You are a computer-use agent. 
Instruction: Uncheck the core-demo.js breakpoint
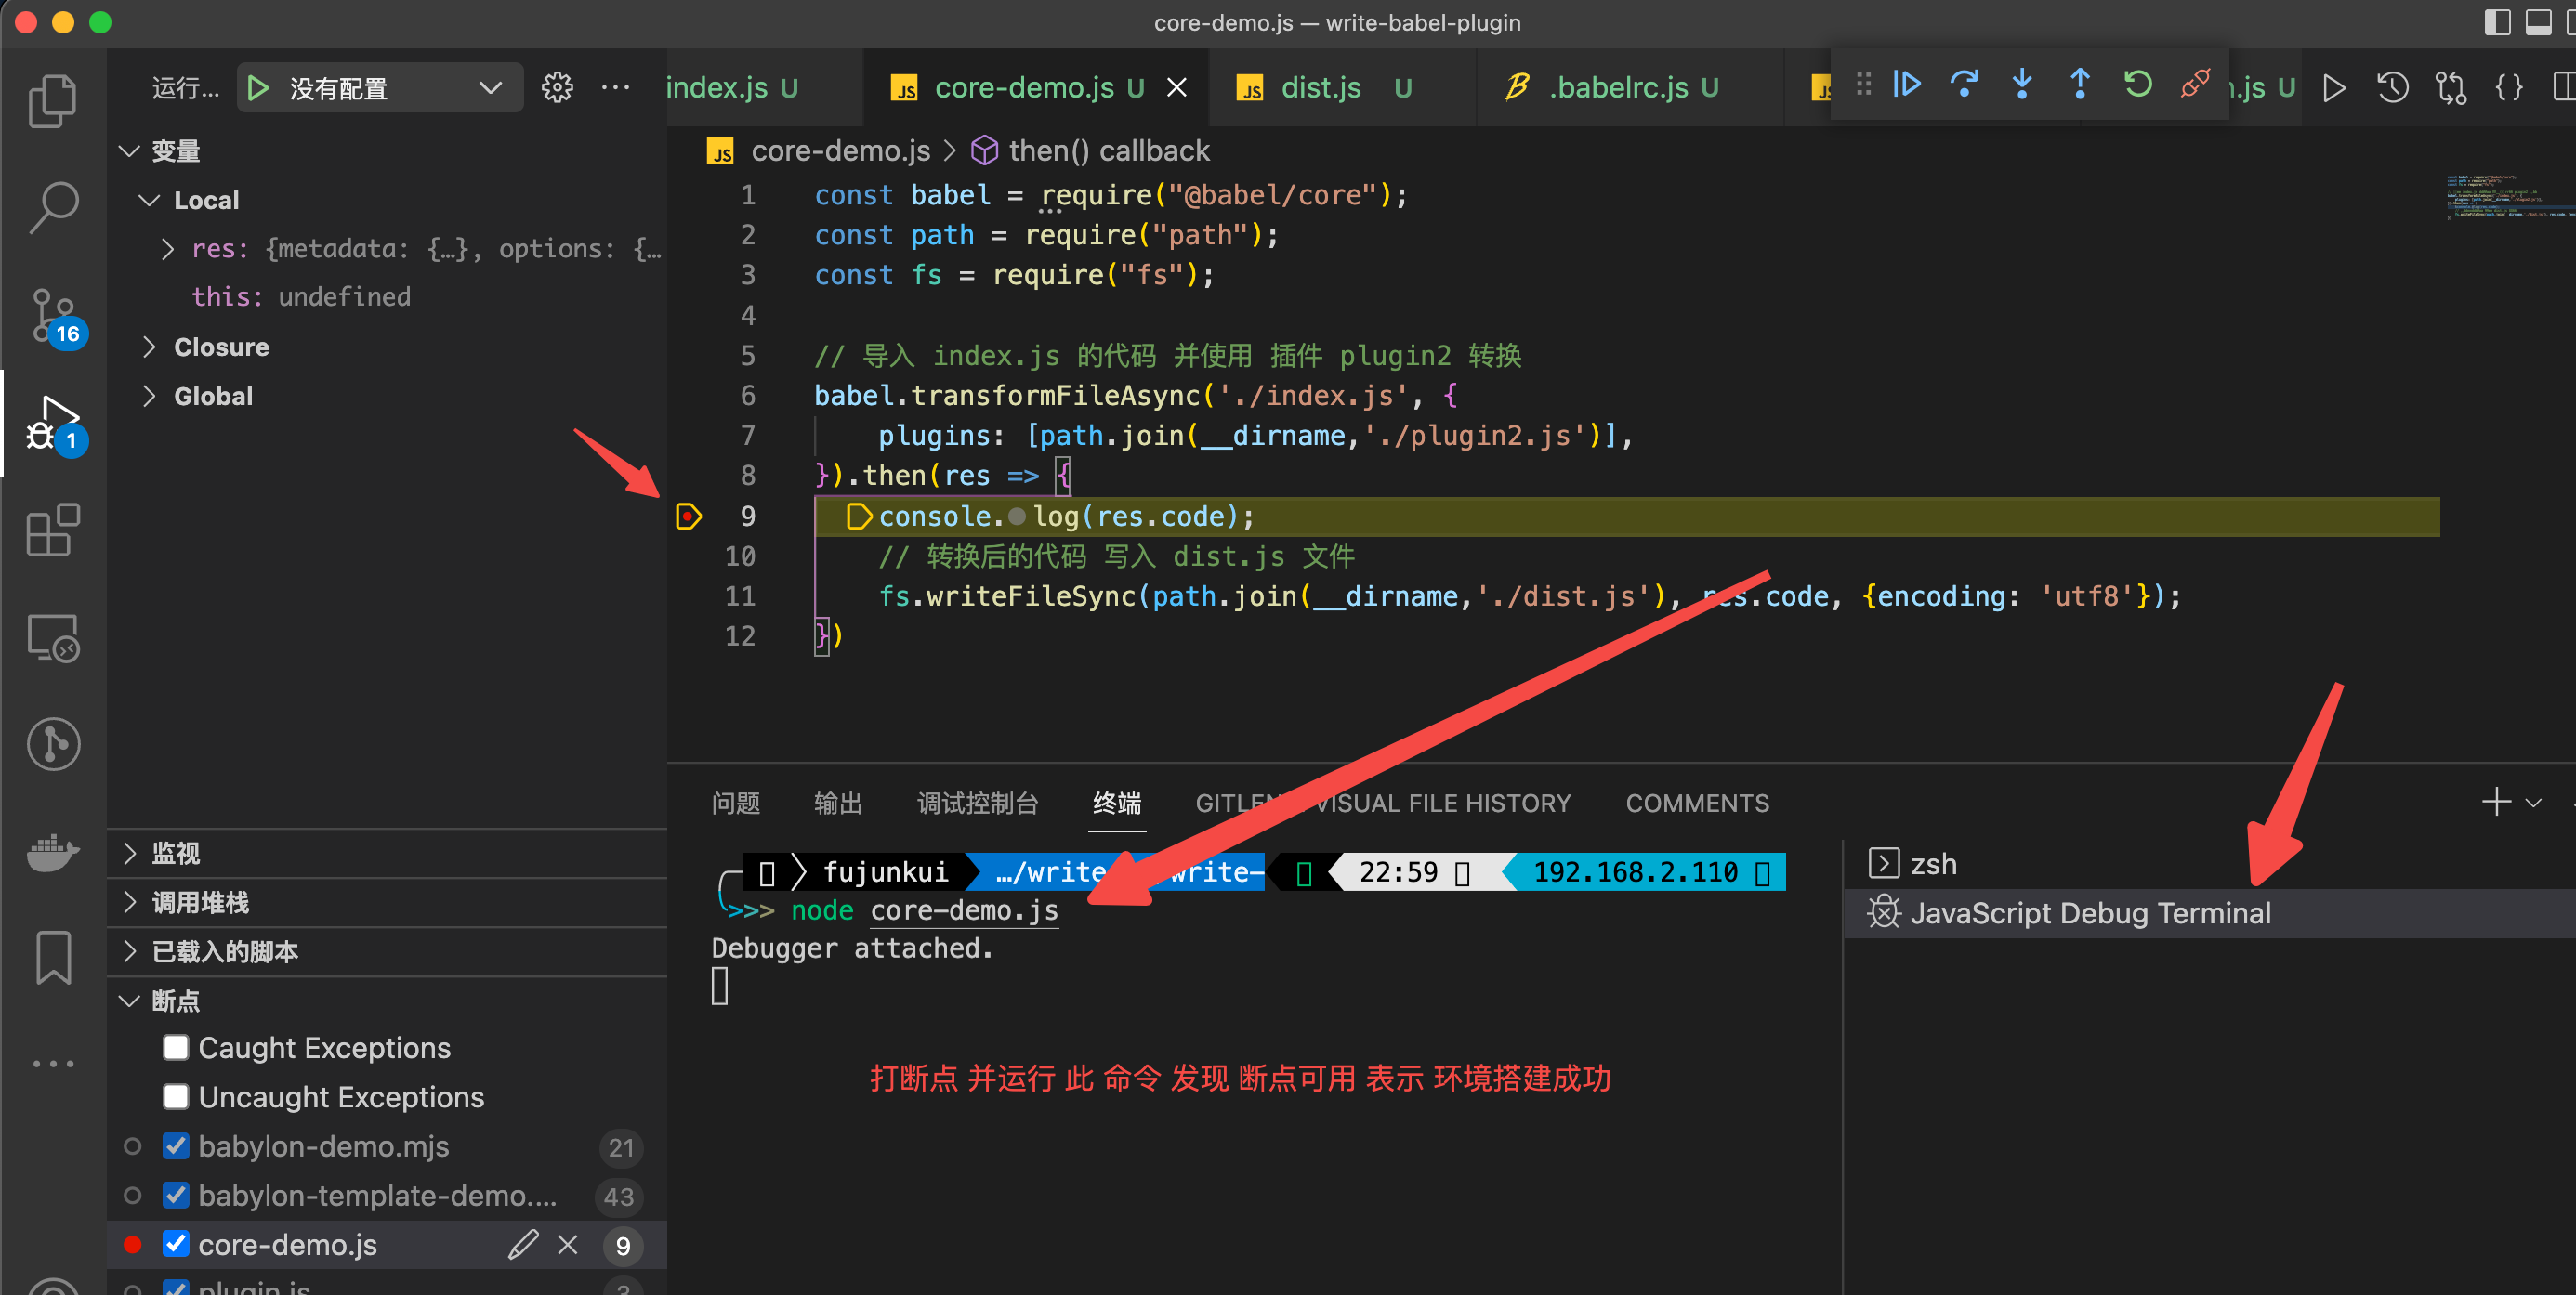pyautogui.click(x=176, y=1244)
